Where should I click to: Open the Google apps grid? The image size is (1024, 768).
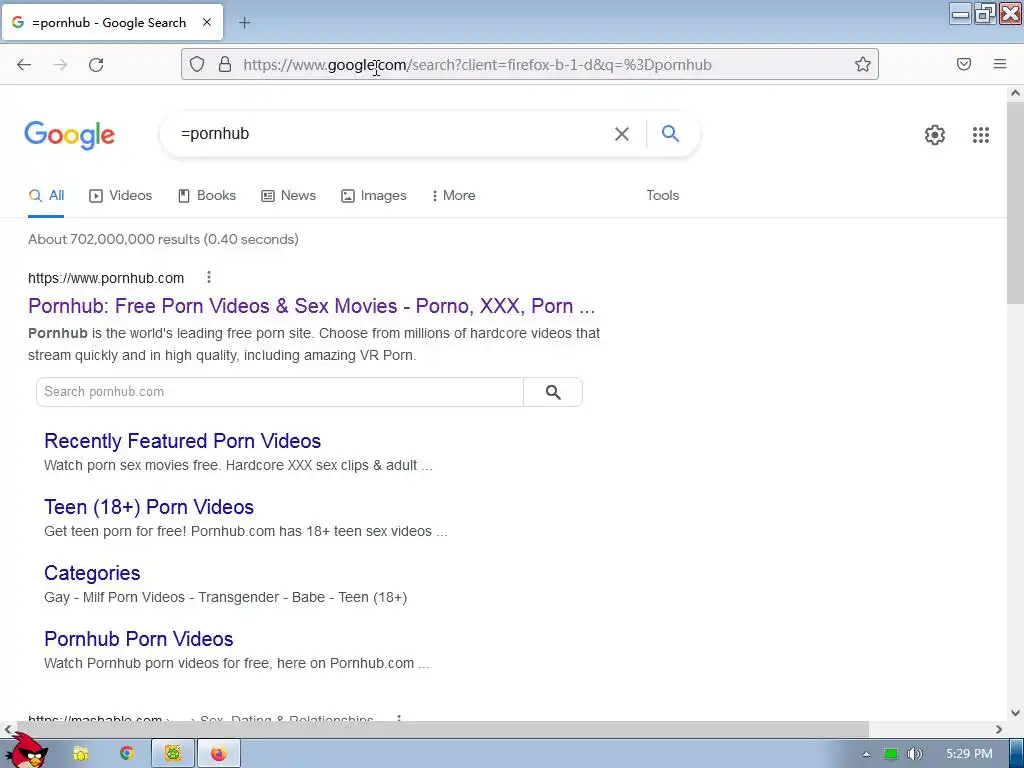point(980,135)
